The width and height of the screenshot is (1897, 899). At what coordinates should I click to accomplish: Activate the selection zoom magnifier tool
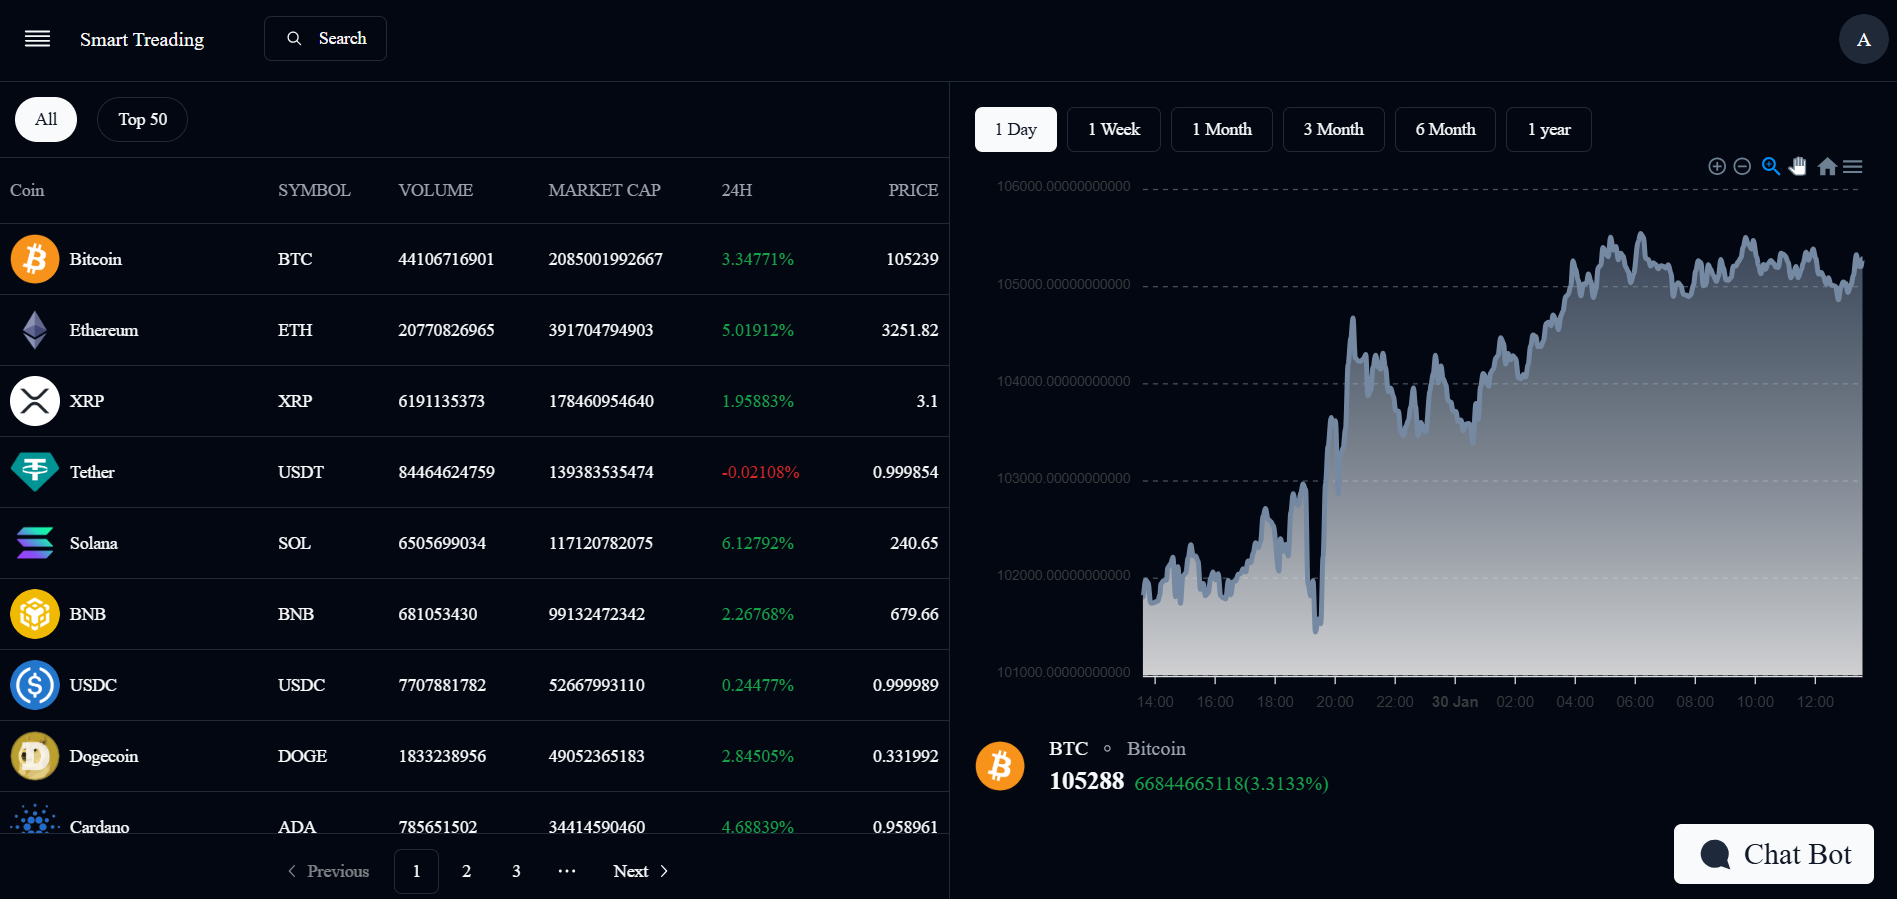(1770, 166)
